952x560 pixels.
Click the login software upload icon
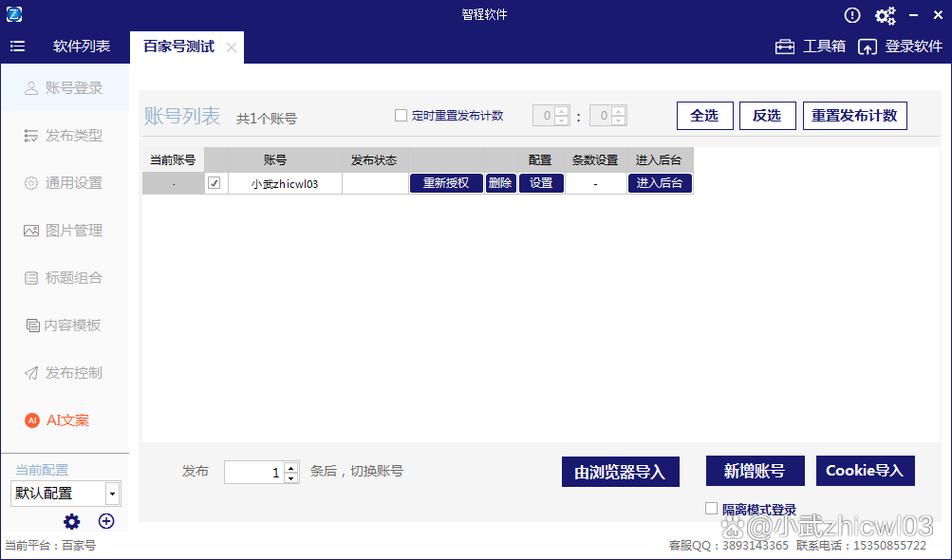pos(867,47)
